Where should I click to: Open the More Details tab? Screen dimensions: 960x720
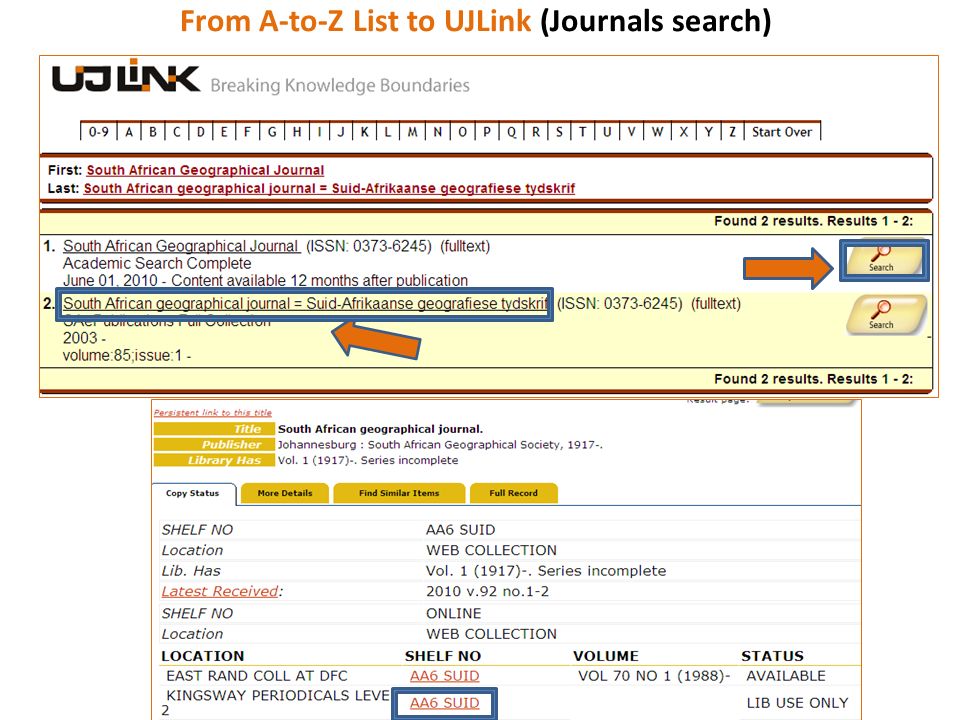[x=285, y=493]
